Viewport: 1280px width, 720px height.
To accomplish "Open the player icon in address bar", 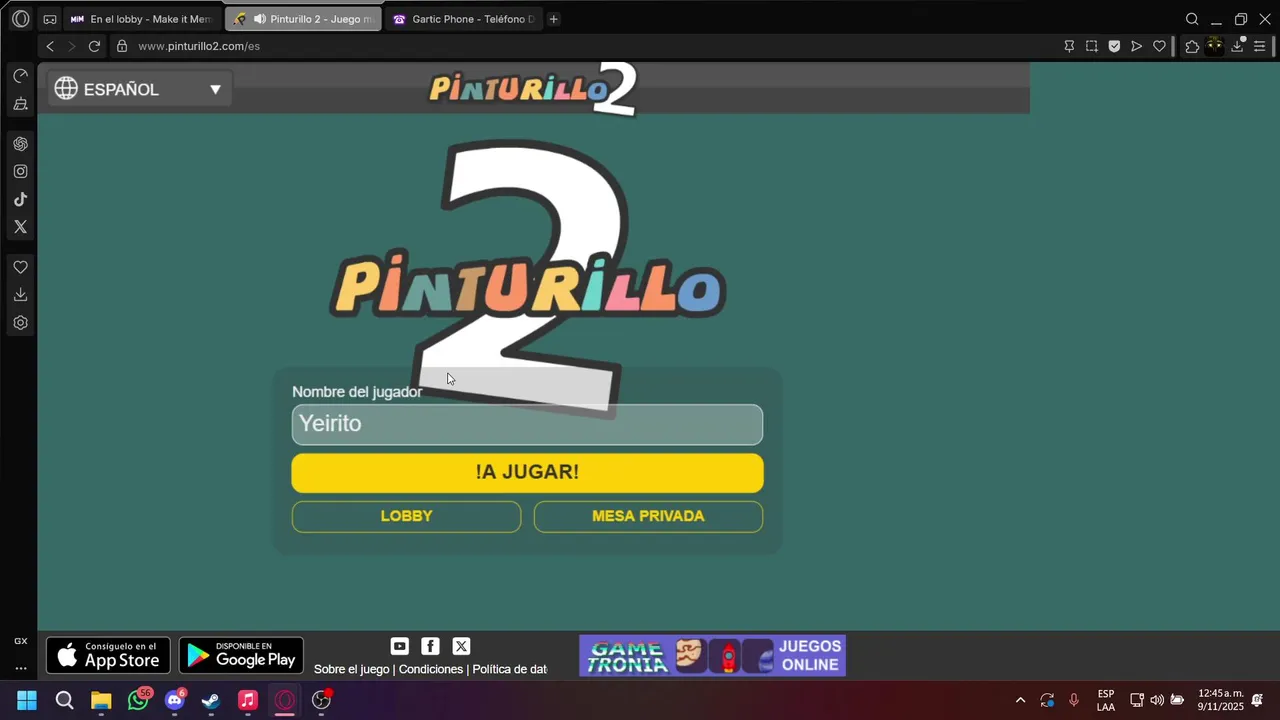I will tap(1137, 46).
